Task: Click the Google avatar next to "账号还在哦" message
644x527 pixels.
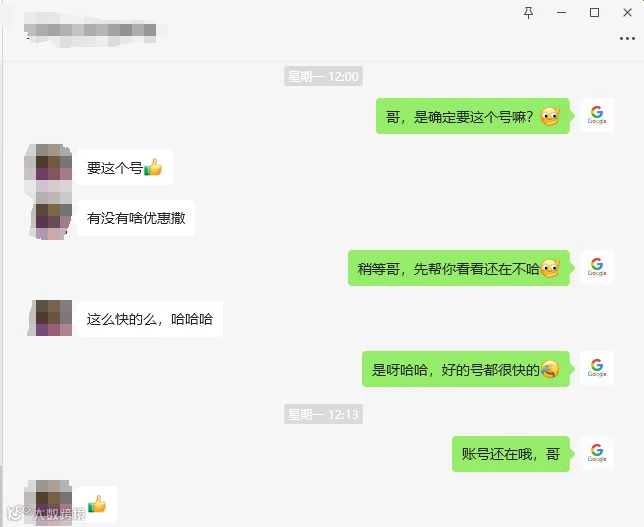Action: pyautogui.click(x=597, y=453)
